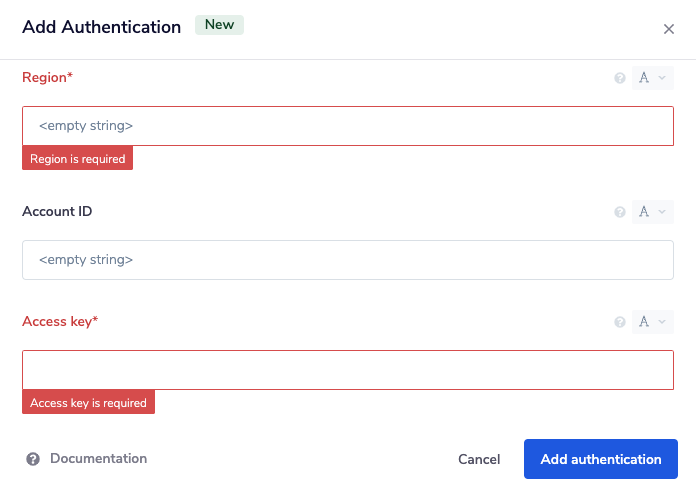The image size is (696, 490).
Task: Focus the Account ID text field
Action: (347, 260)
